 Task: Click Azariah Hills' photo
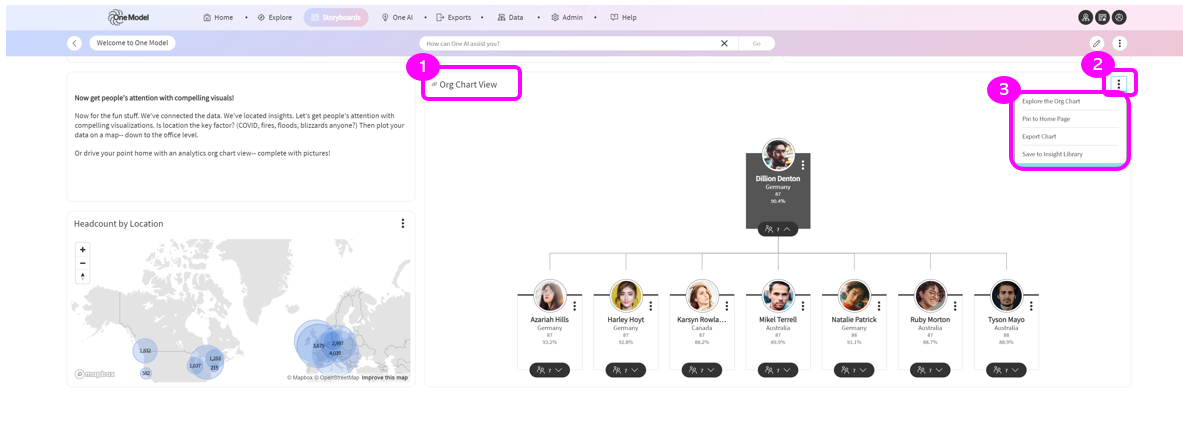coord(549,296)
